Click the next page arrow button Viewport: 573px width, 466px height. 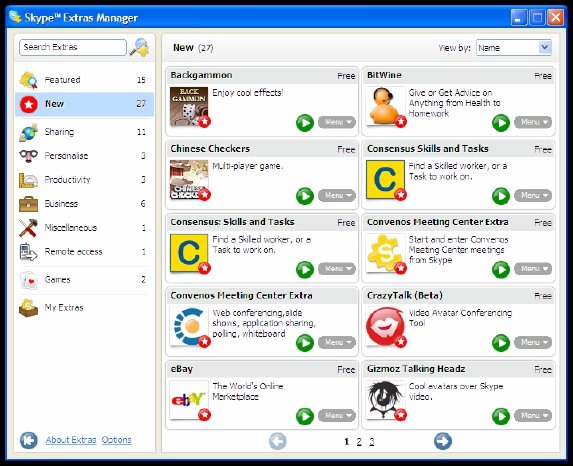tap(443, 441)
